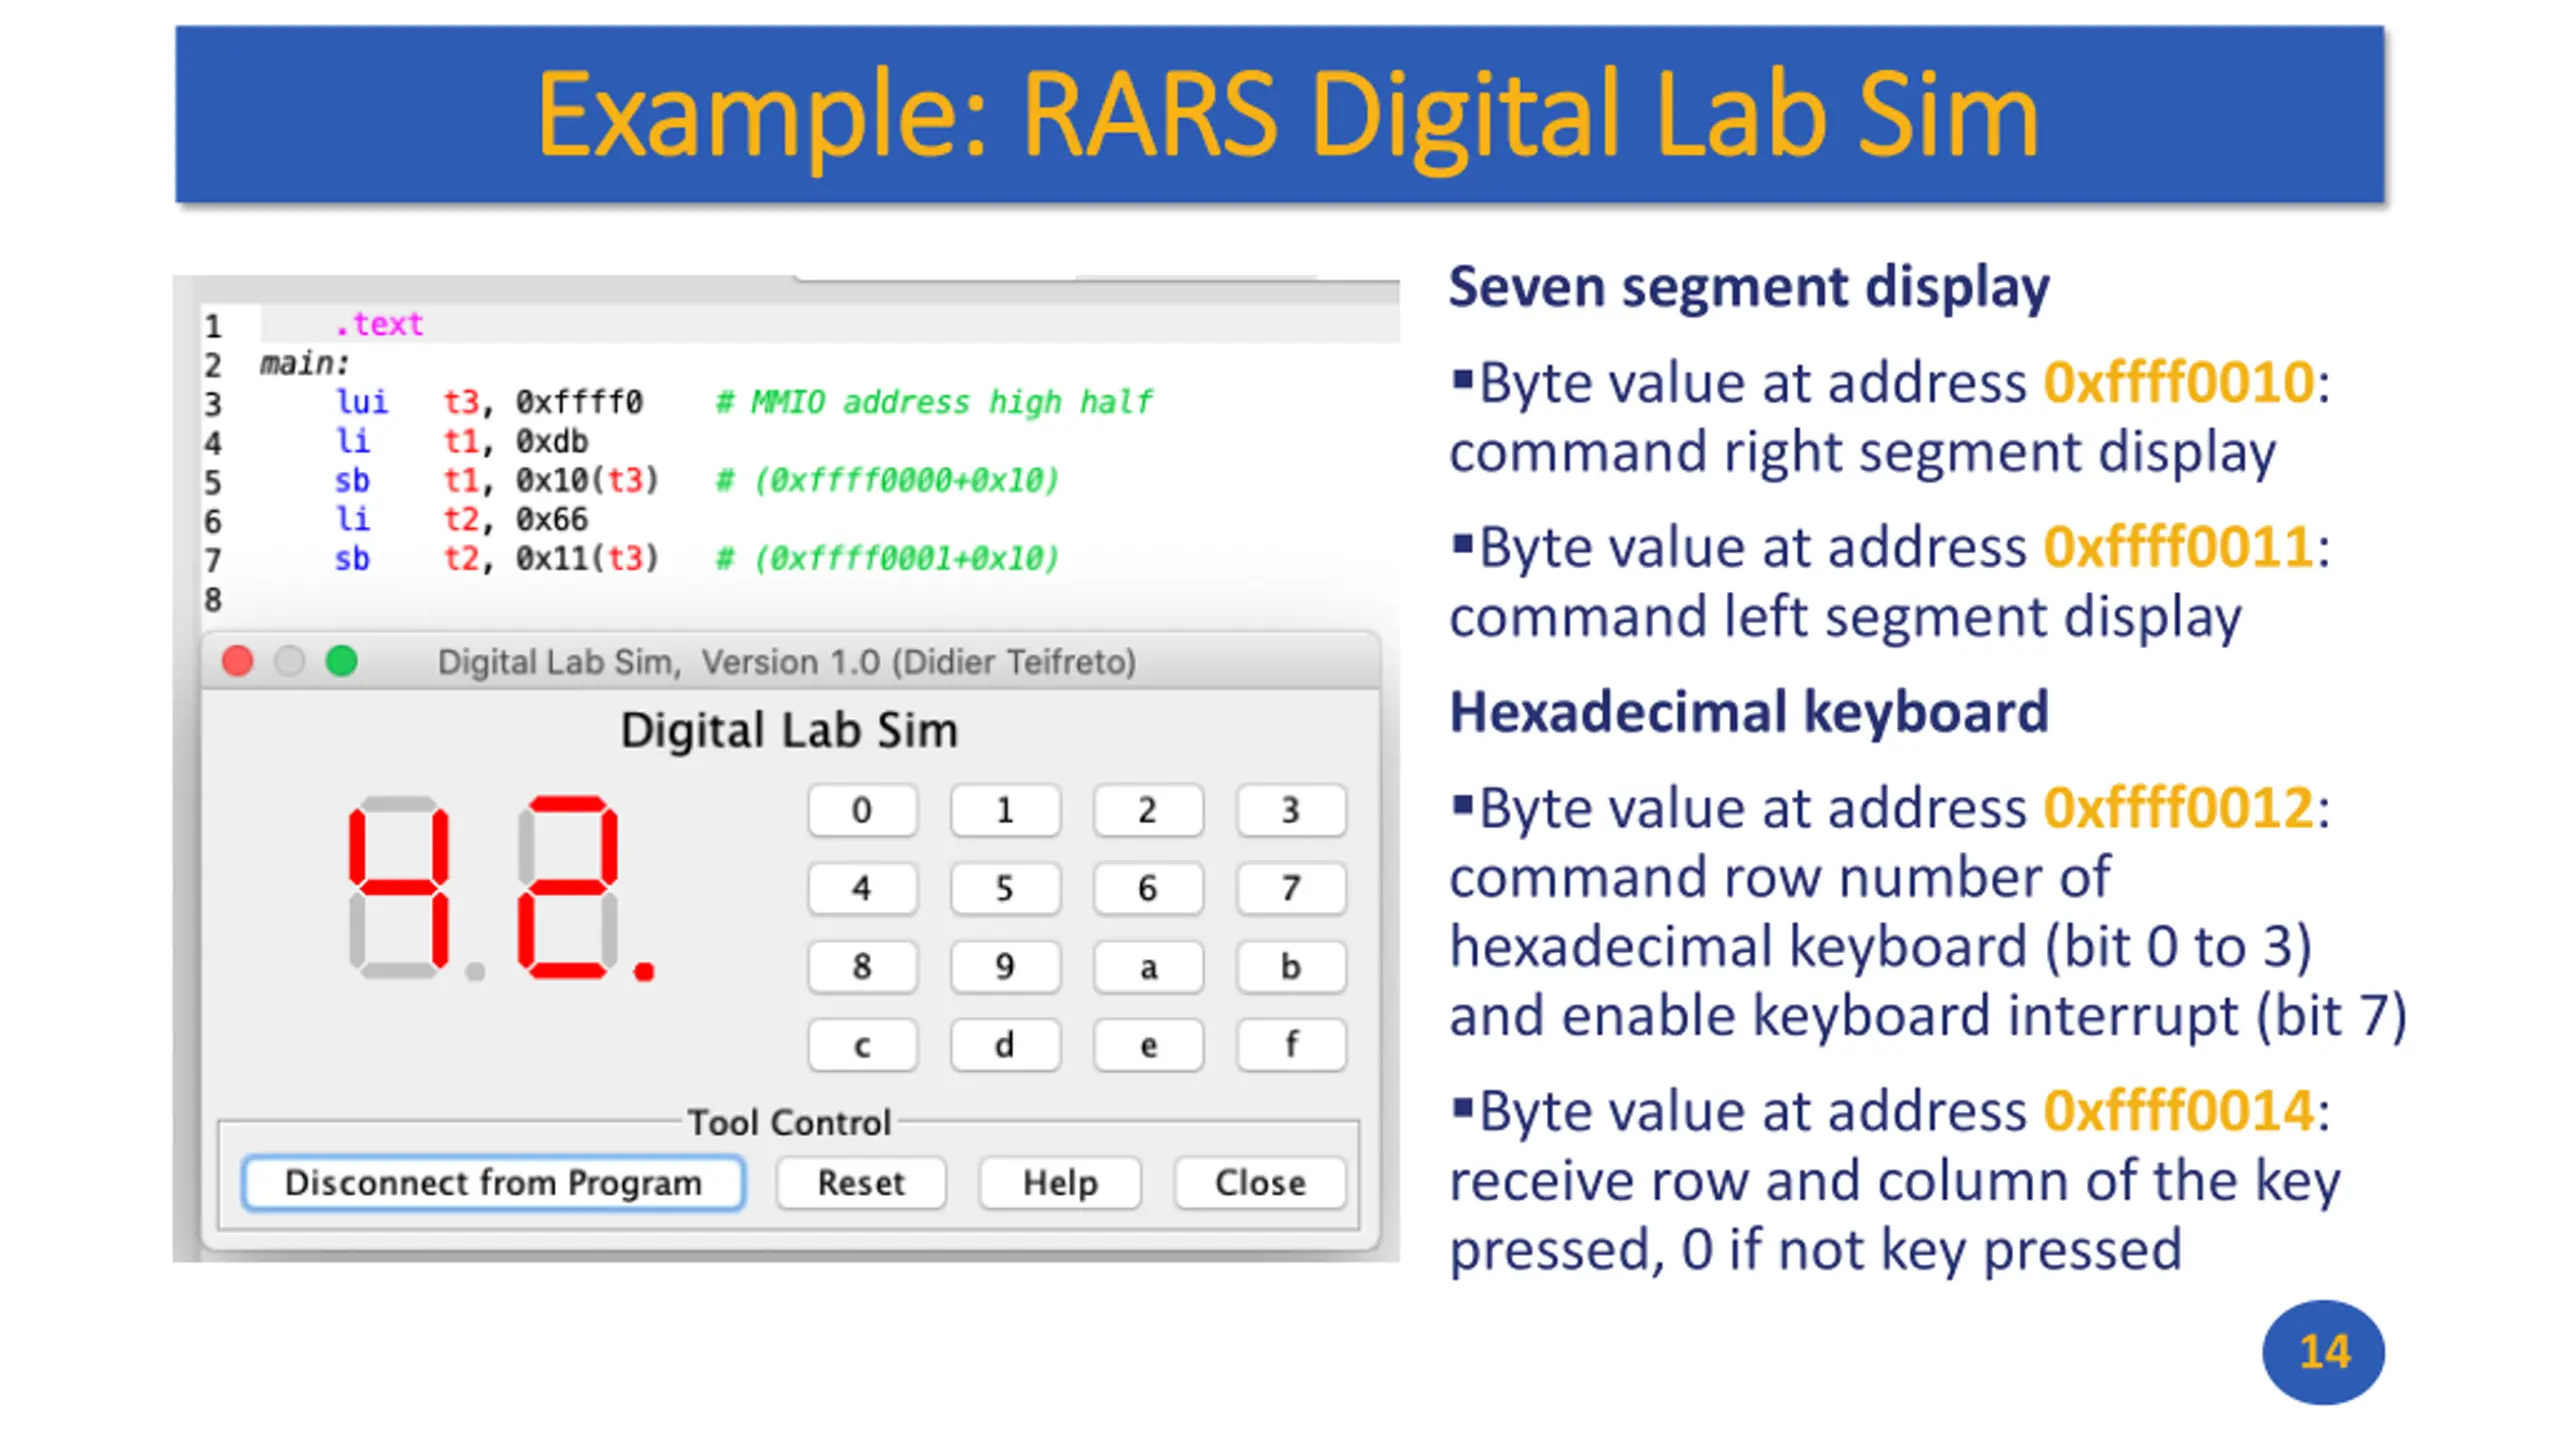Click the Close button in Tool Control

tap(1259, 1183)
